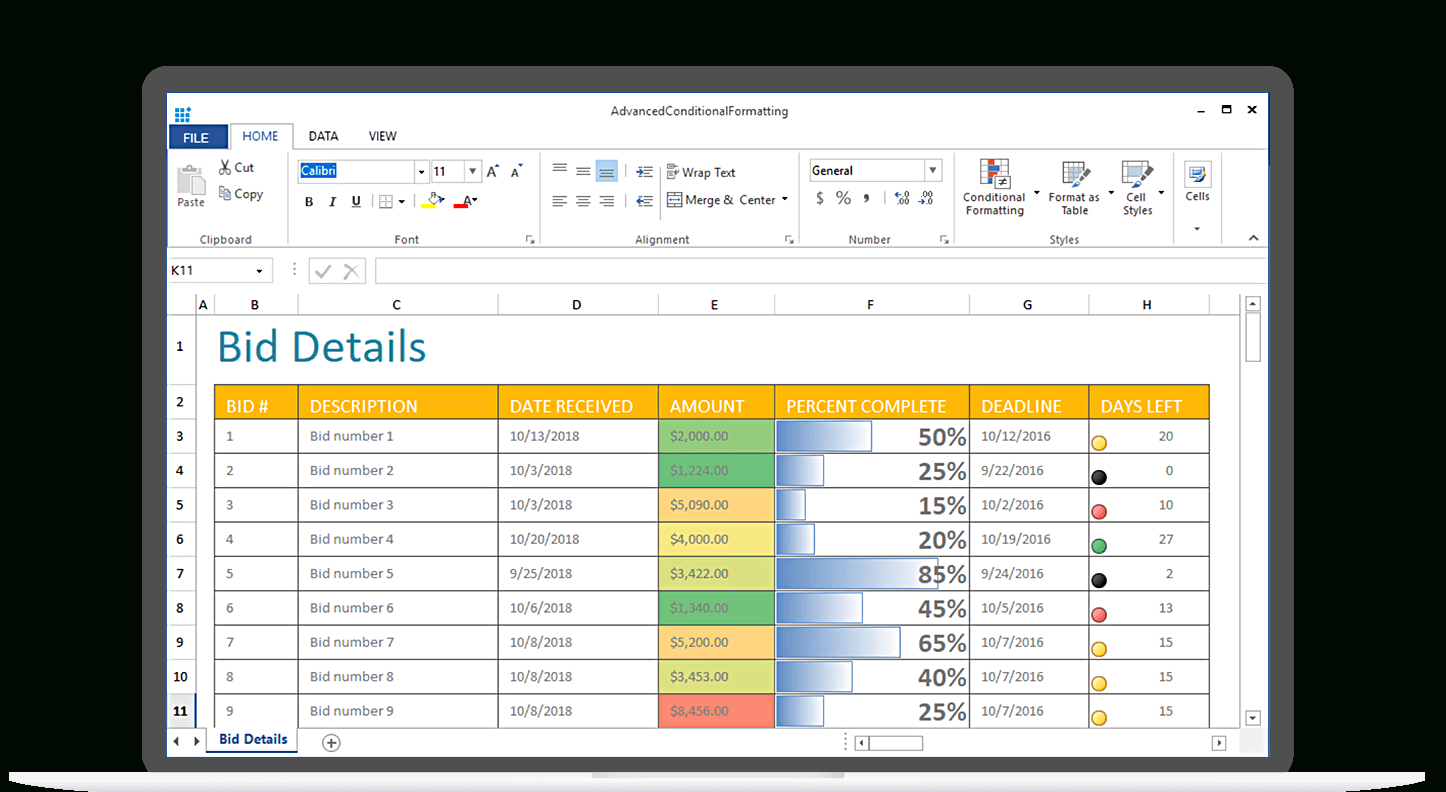This screenshot has height=792, width=1446.
Task: Toggle italic formatting
Action: 332,201
